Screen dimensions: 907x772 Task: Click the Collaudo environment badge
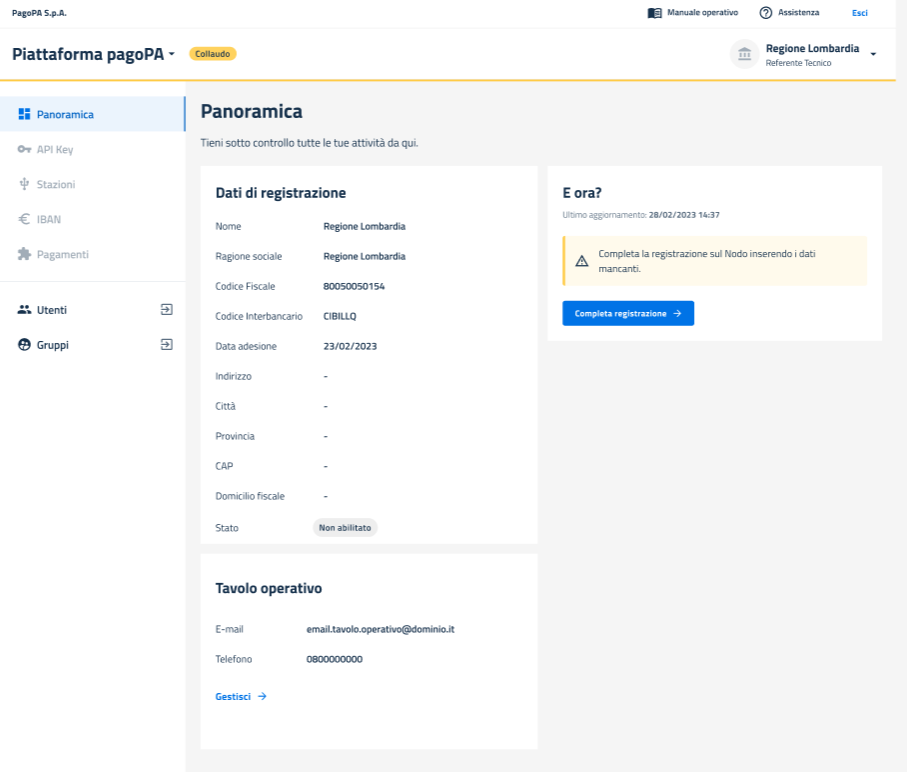coord(212,54)
